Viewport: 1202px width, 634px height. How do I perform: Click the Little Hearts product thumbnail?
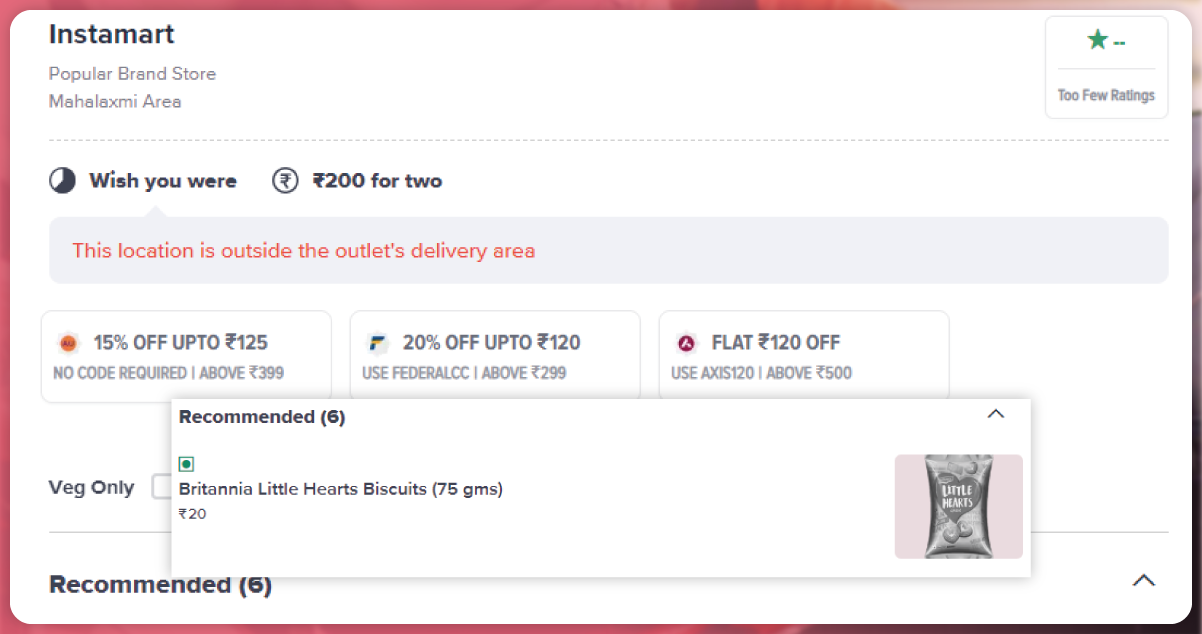[x=958, y=506]
